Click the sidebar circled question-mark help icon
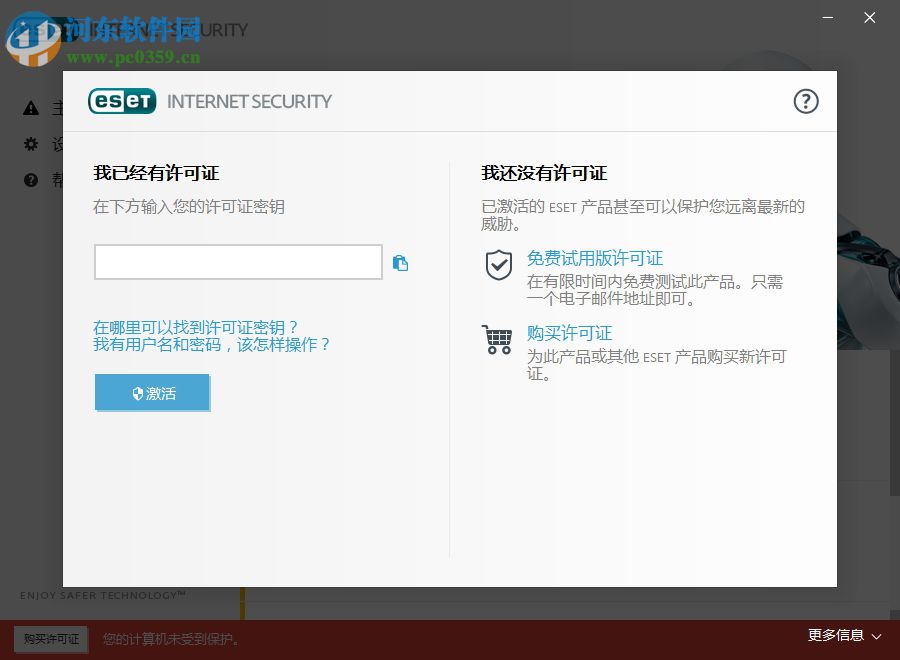 point(31,180)
